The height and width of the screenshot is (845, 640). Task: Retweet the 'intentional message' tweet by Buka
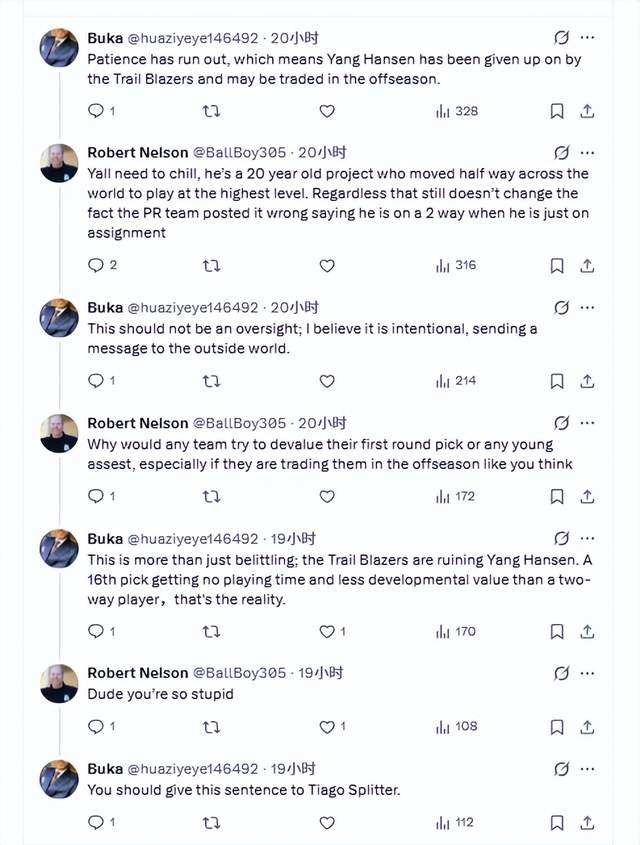coord(209,381)
